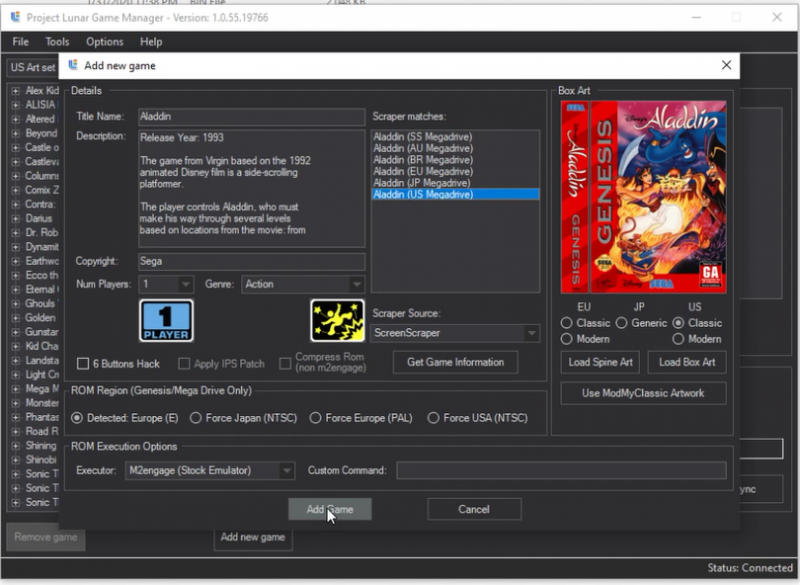Expand the Castle o tree node
Screen dimensions: 800x585
click(15, 148)
